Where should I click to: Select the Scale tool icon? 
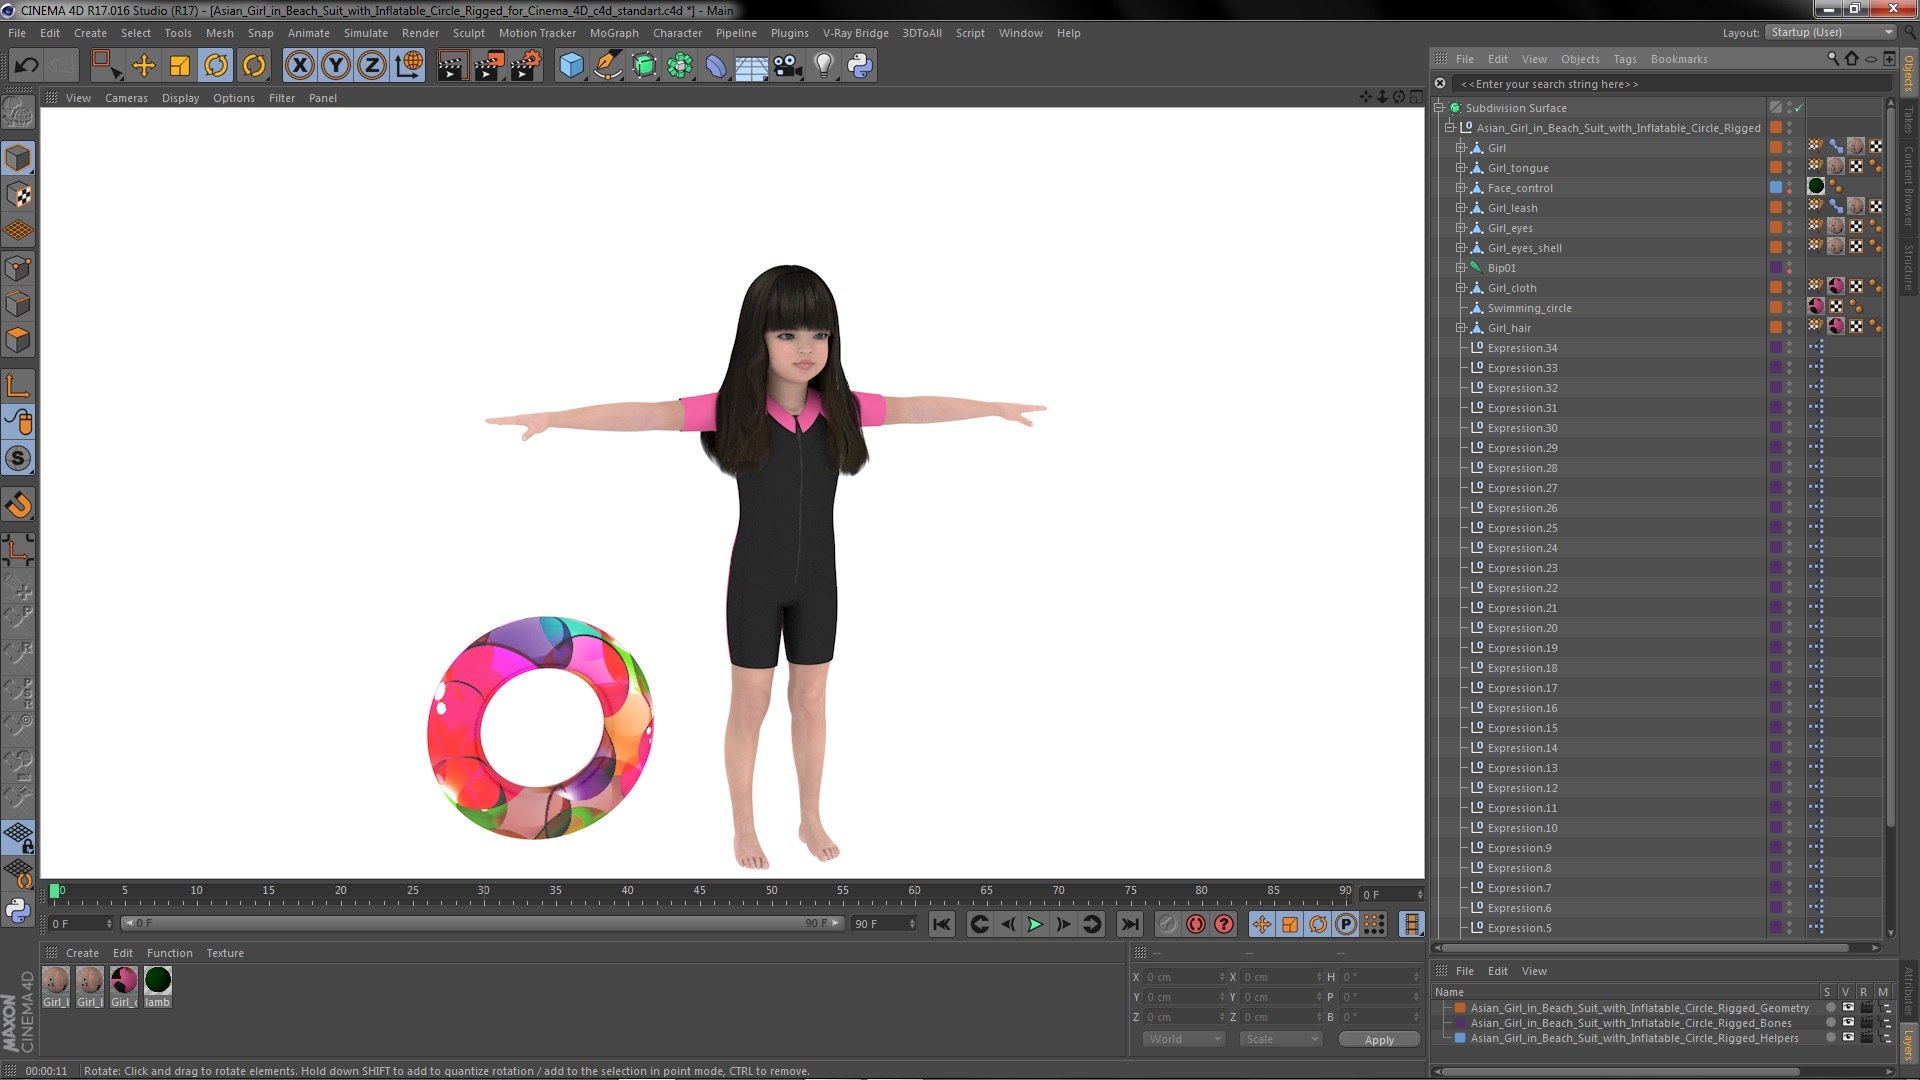pyautogui.click(x=180, y=66)
